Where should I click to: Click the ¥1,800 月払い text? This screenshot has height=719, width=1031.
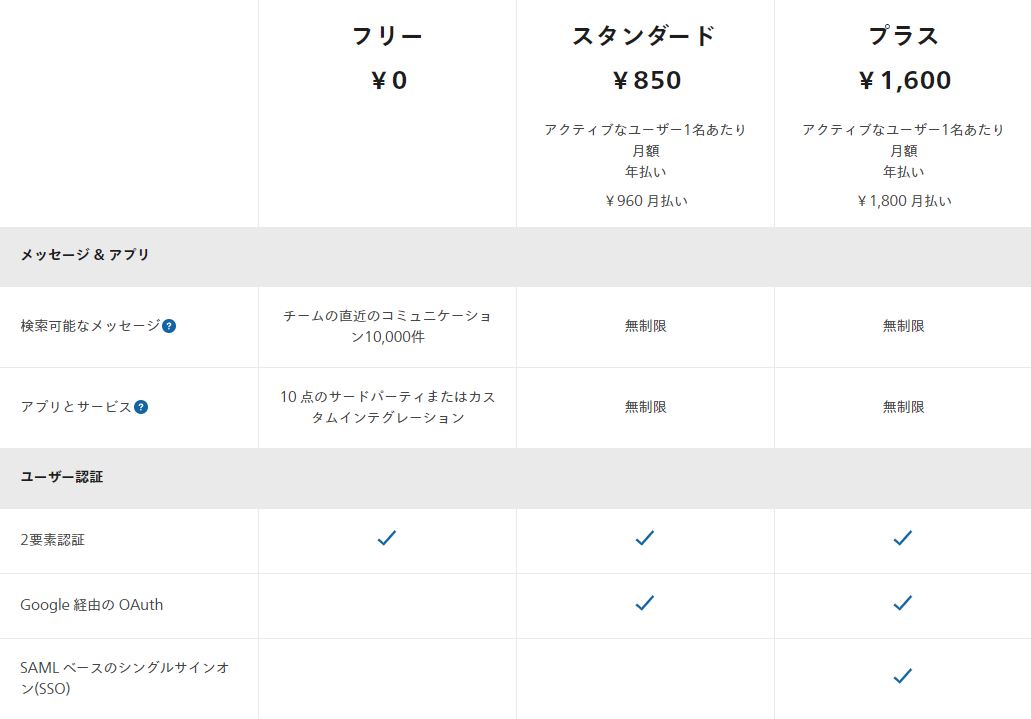click(904, 201)
